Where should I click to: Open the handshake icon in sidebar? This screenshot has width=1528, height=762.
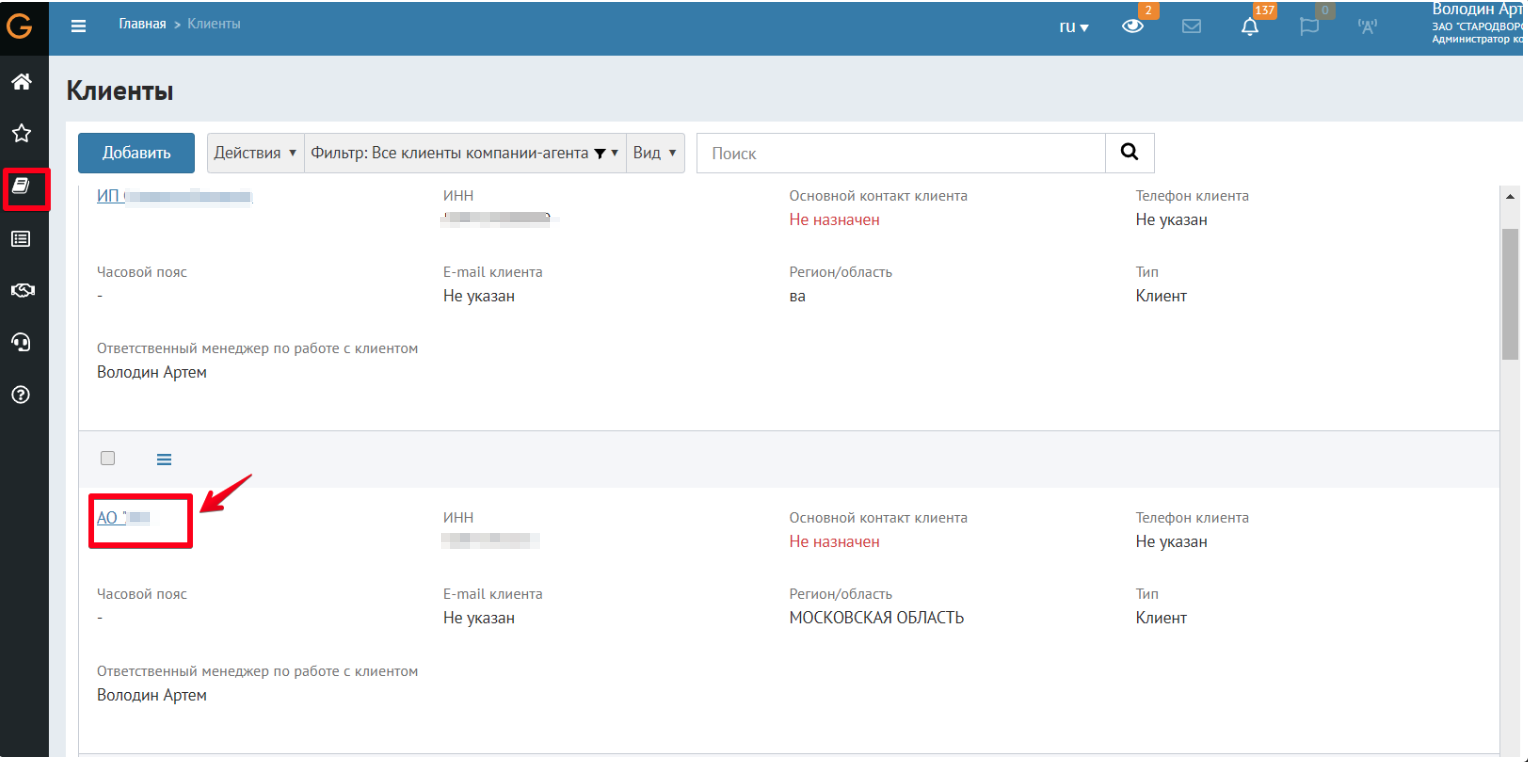pyautogui.click(x=21, y=290)
